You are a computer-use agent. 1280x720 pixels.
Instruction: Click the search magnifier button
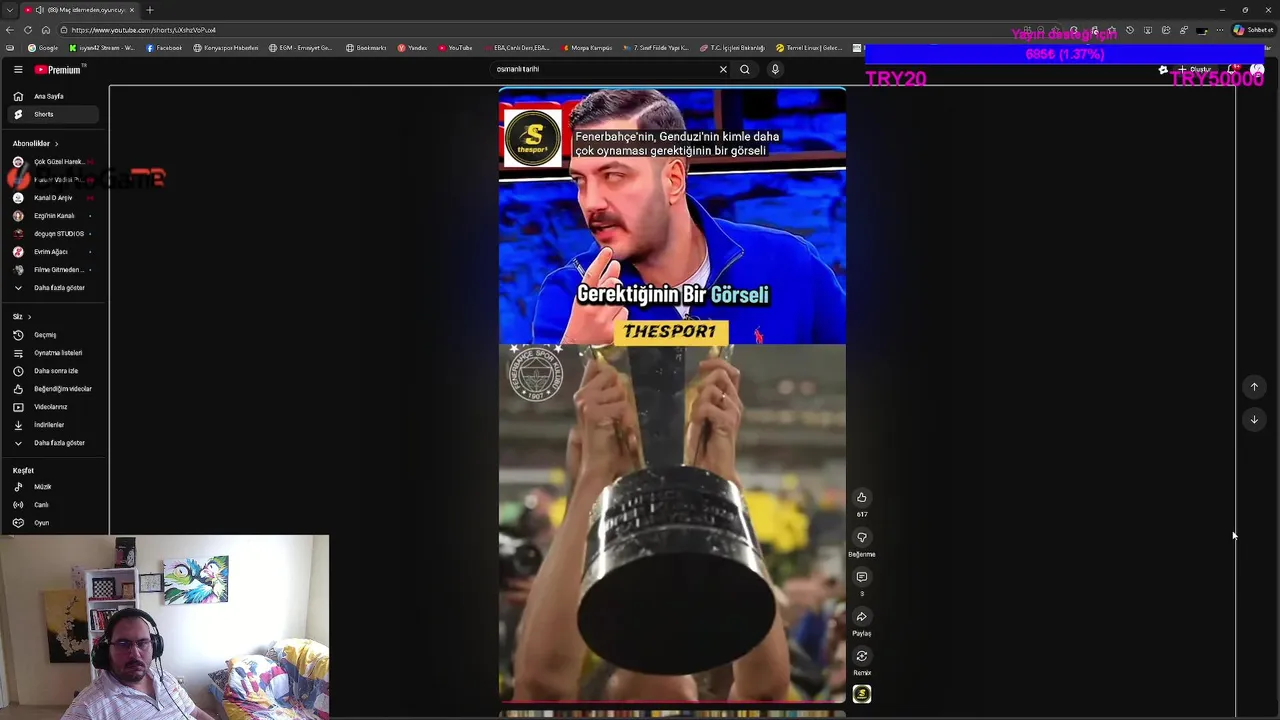pyautogui.click(x=745, y=69)
